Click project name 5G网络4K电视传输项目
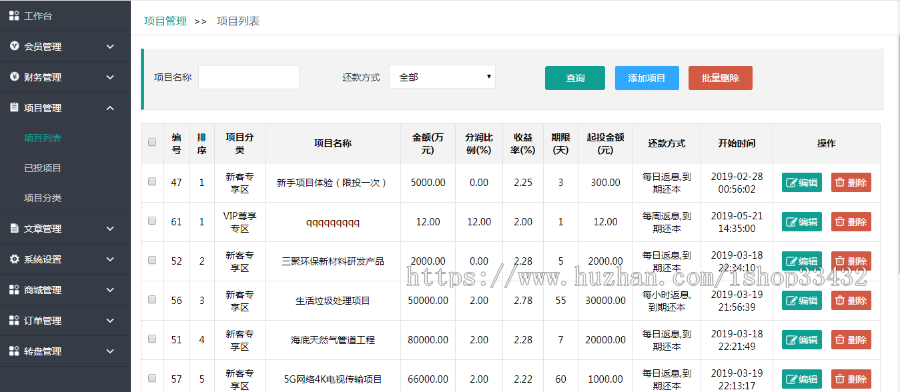Viewport: 900px width, 392px height. point(333,379)
